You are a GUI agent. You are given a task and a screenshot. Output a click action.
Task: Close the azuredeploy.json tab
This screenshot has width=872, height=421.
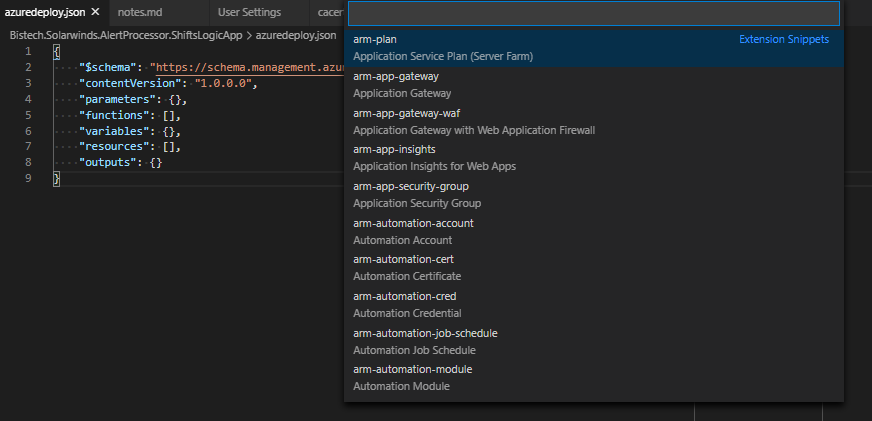[x=94, y=12]
